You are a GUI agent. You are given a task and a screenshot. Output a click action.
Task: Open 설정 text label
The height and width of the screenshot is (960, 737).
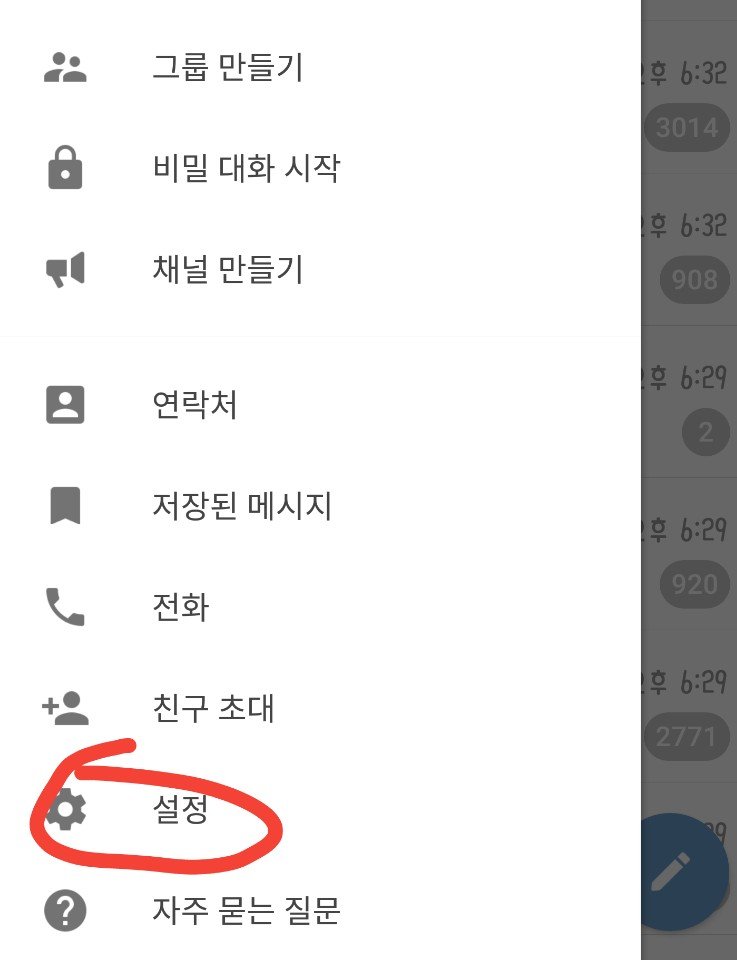[x=180, y=809]
